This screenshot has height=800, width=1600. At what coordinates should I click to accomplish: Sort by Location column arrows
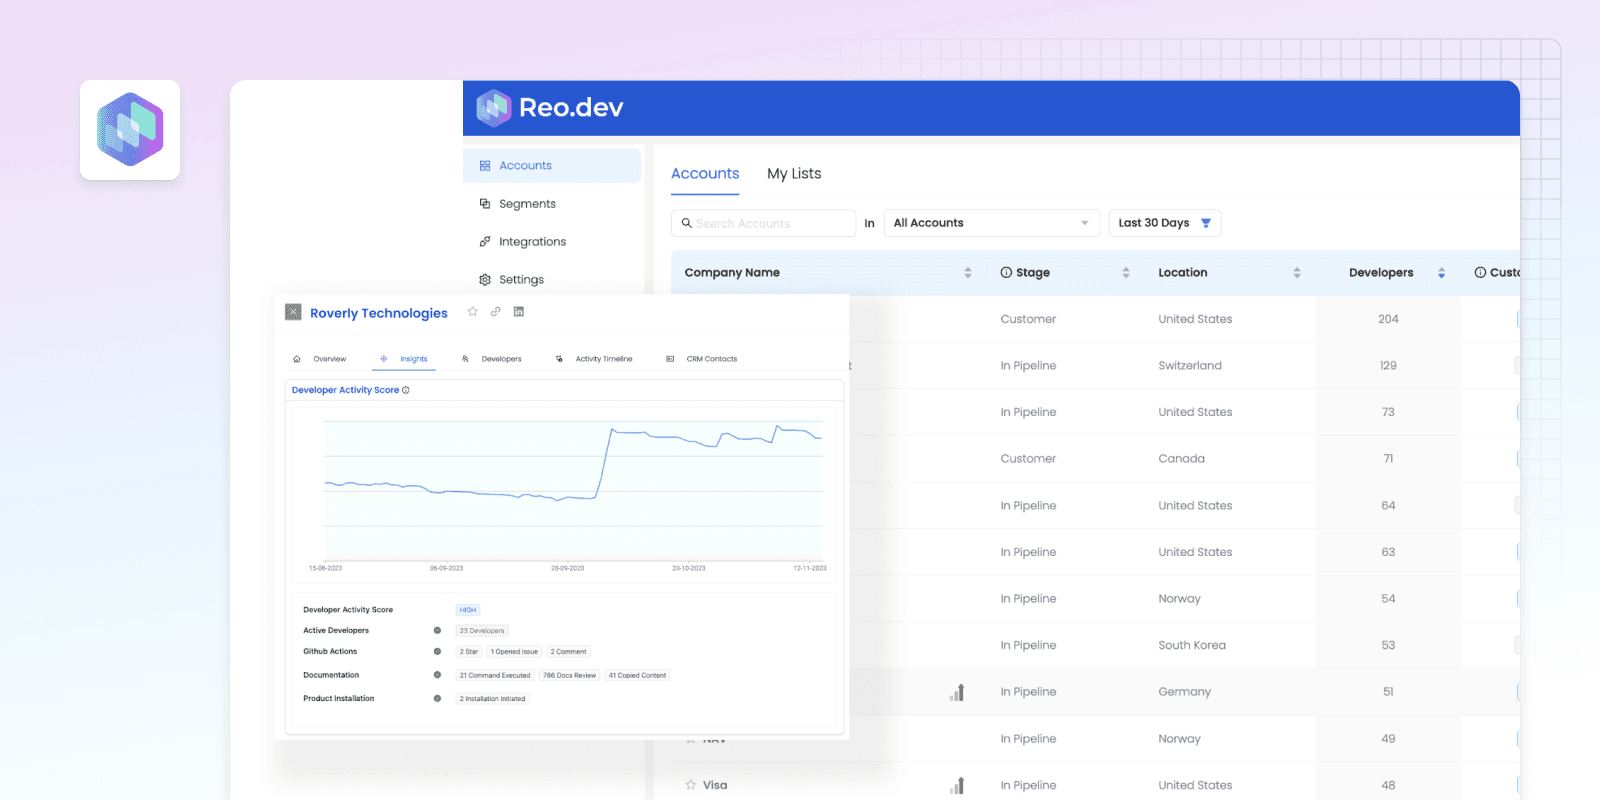1297,273
